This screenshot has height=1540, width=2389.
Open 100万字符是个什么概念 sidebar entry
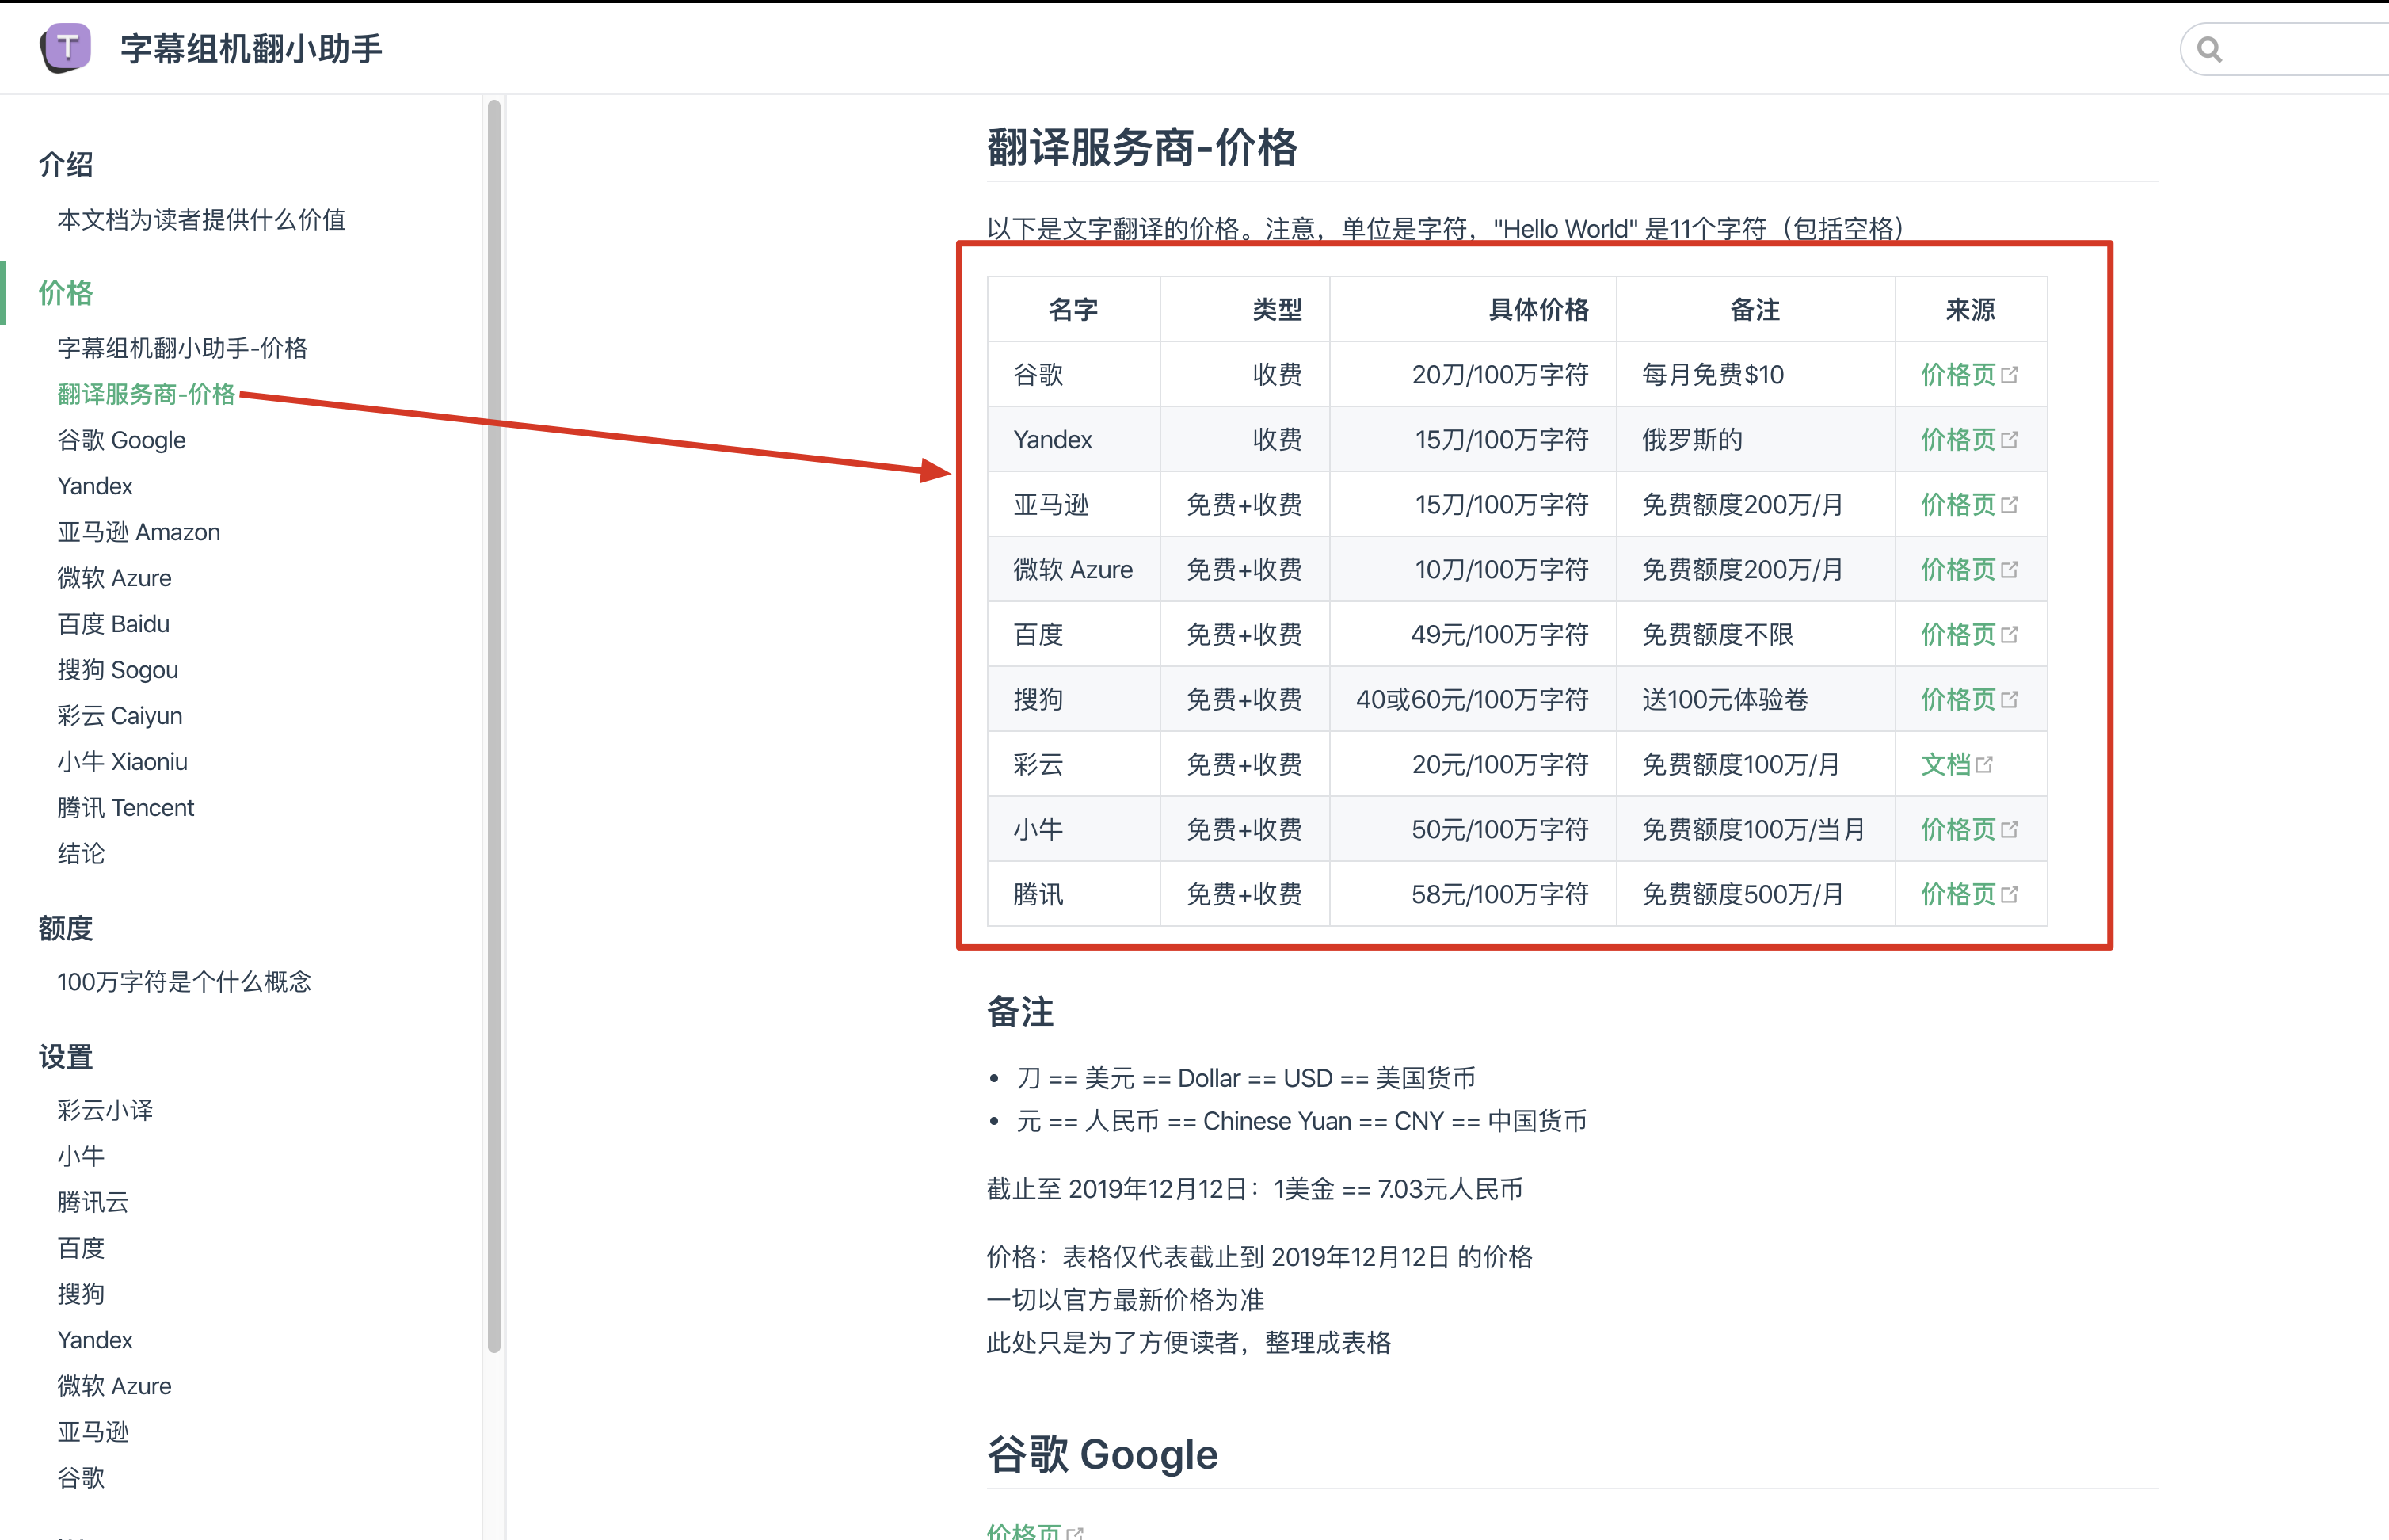184,982
